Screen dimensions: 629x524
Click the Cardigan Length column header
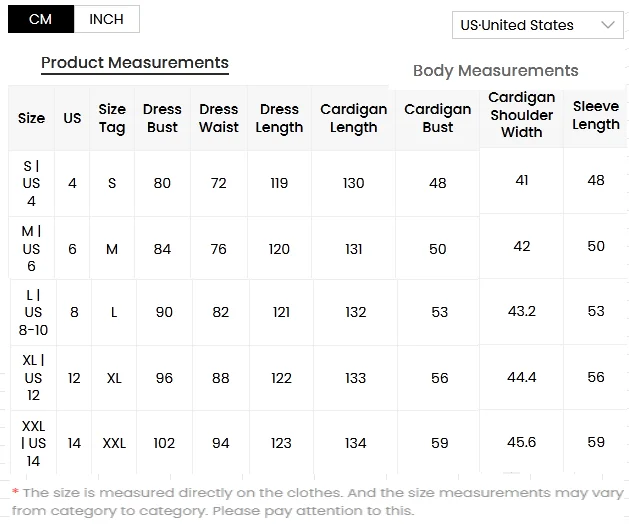coord(353,118)
